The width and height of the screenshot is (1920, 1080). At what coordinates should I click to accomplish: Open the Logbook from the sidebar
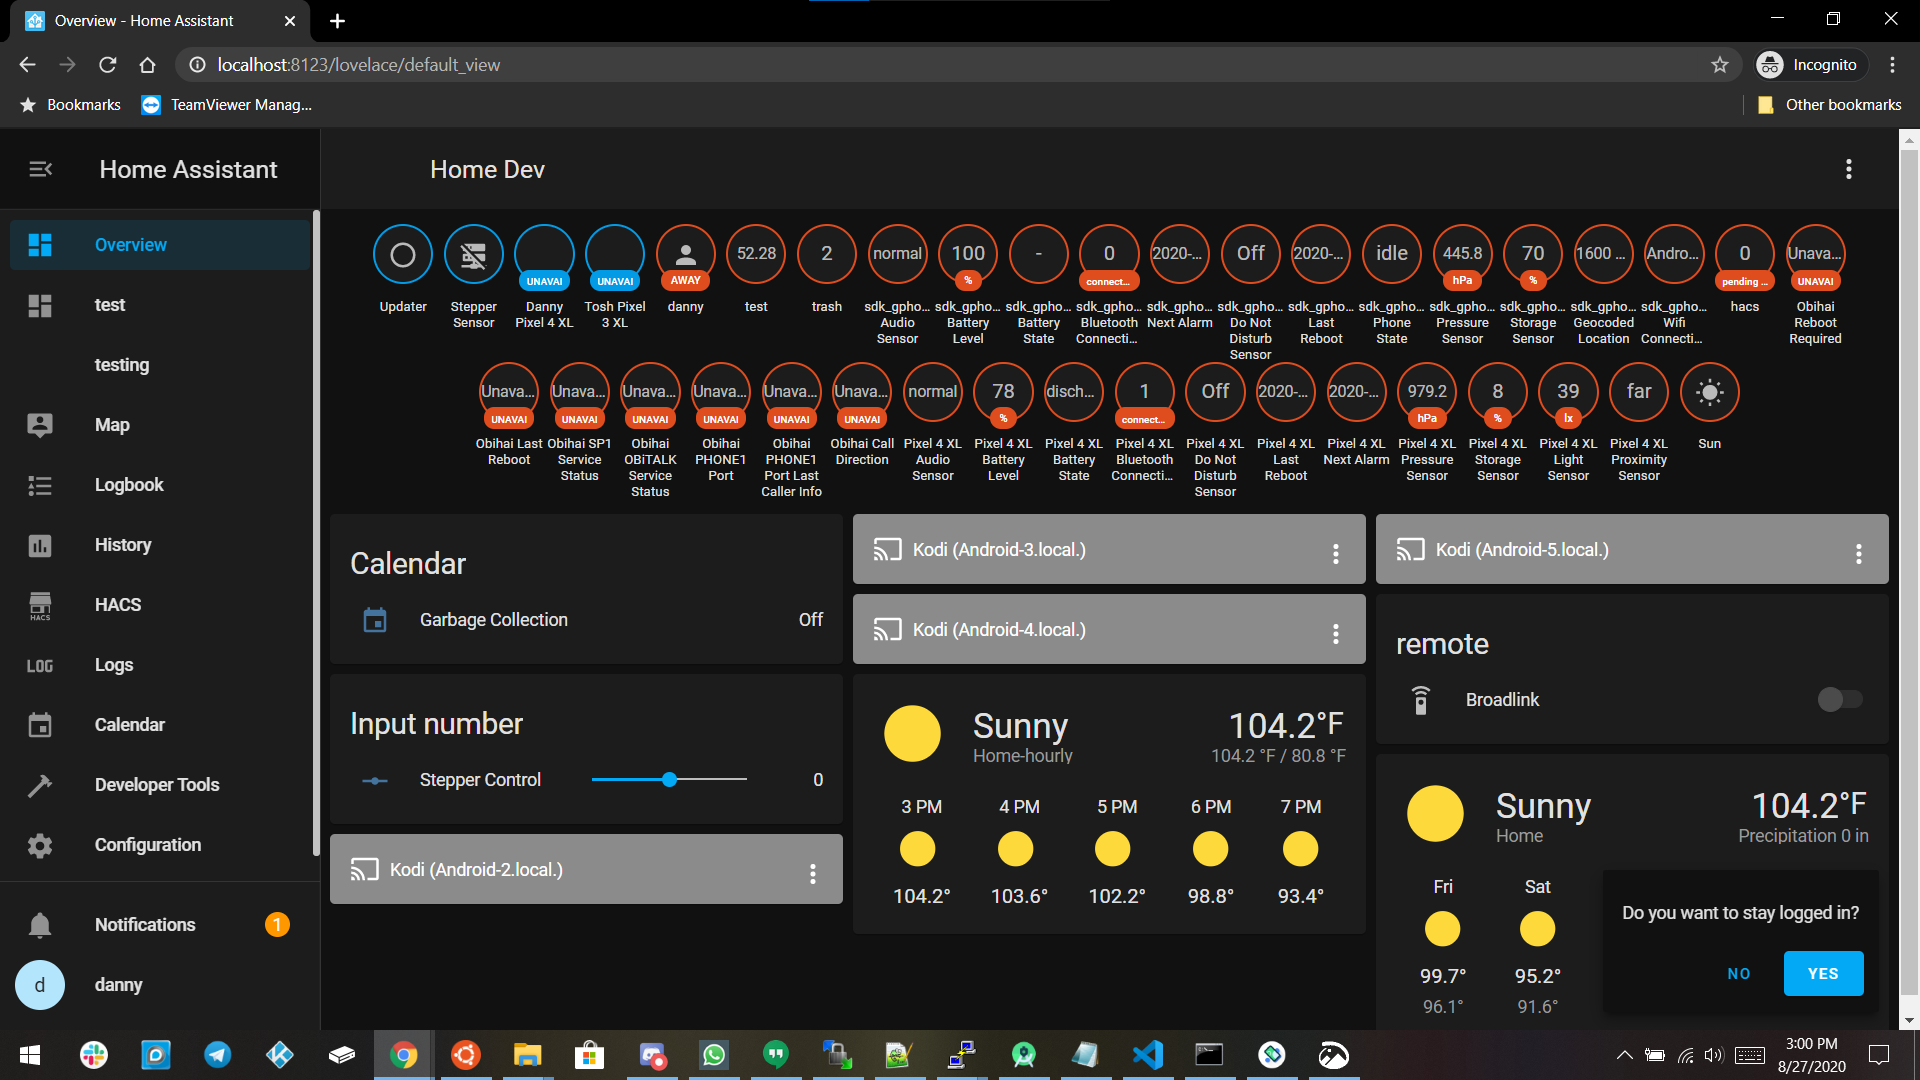pos(129,484)
